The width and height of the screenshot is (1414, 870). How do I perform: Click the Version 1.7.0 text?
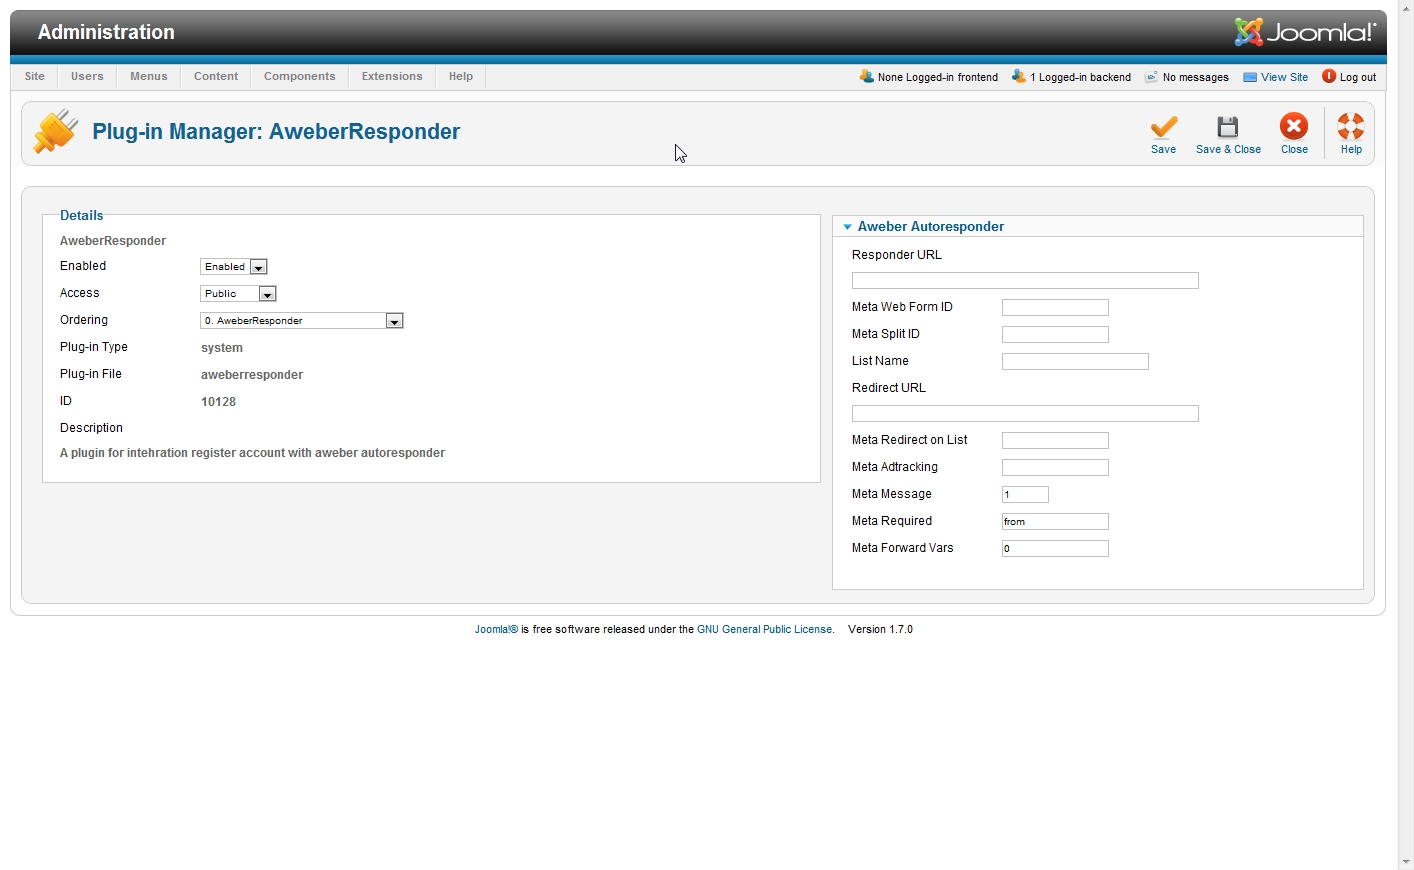(880, 630)
